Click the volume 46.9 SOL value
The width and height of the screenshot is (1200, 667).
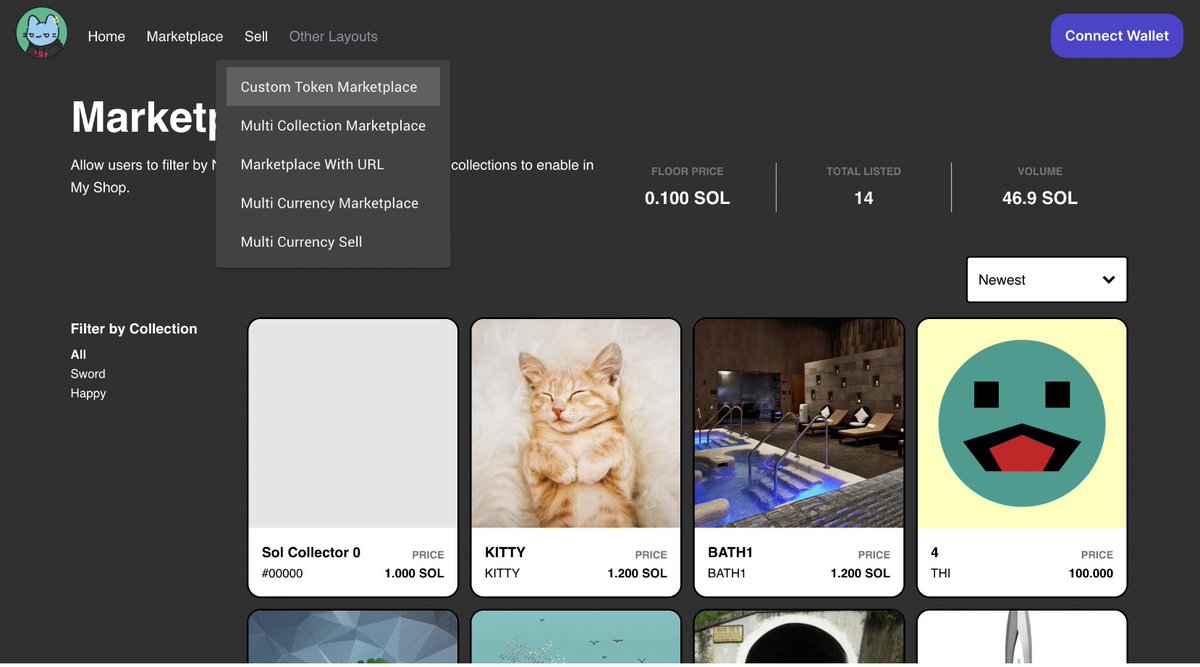tap(1040, 198)
